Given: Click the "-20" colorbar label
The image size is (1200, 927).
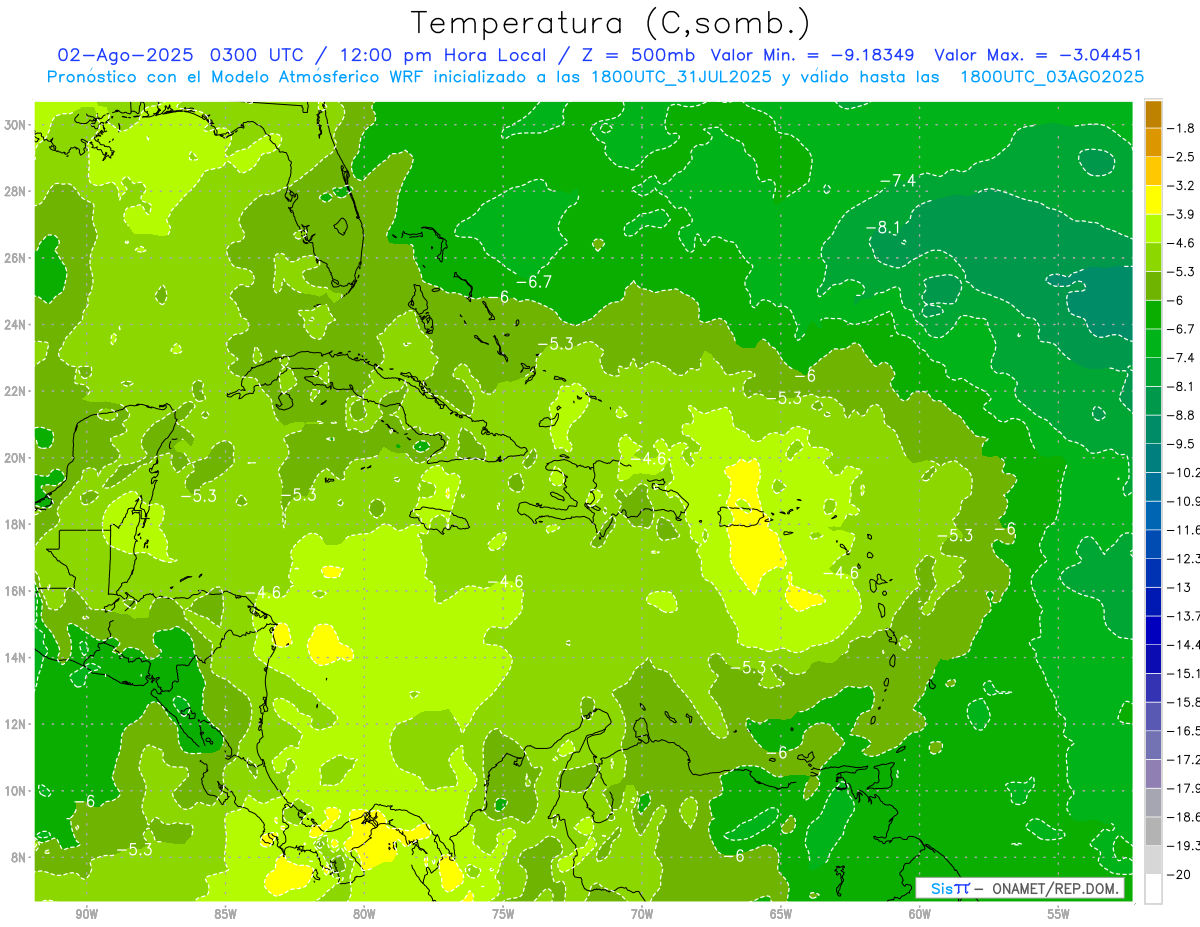Looking at the screenshot, I should [x=1178, y=875].
